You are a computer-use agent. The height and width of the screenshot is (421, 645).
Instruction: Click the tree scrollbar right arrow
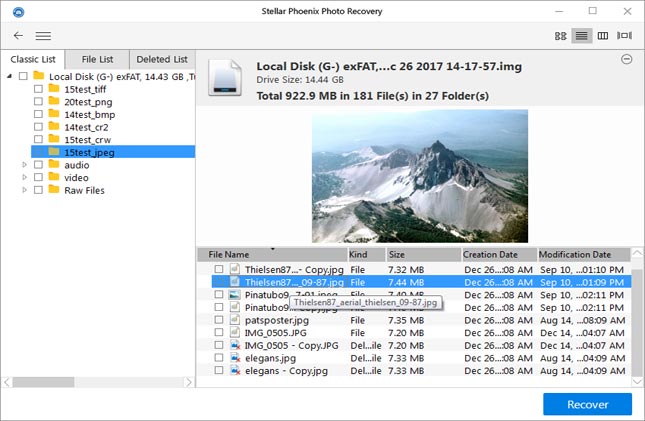point(188,382)
